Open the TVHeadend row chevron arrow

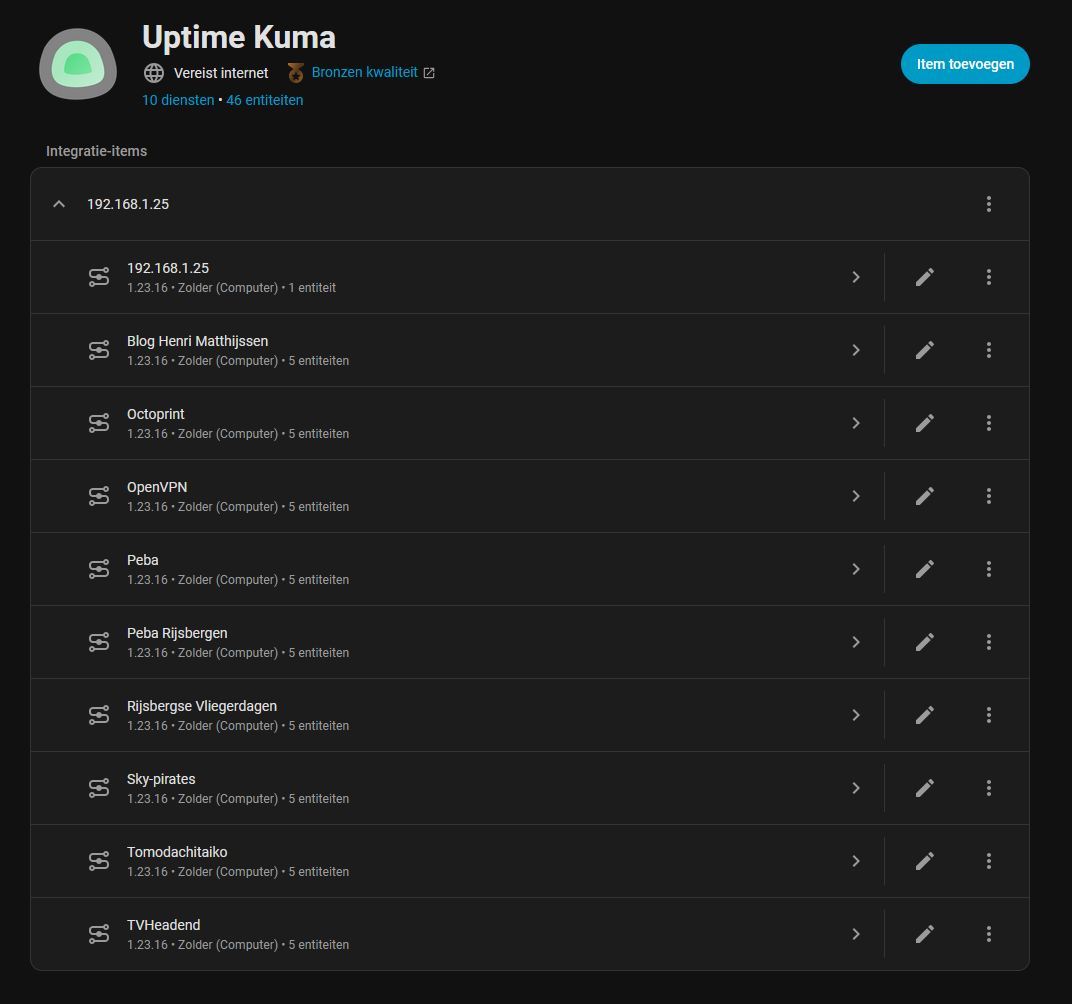point(856,934)
